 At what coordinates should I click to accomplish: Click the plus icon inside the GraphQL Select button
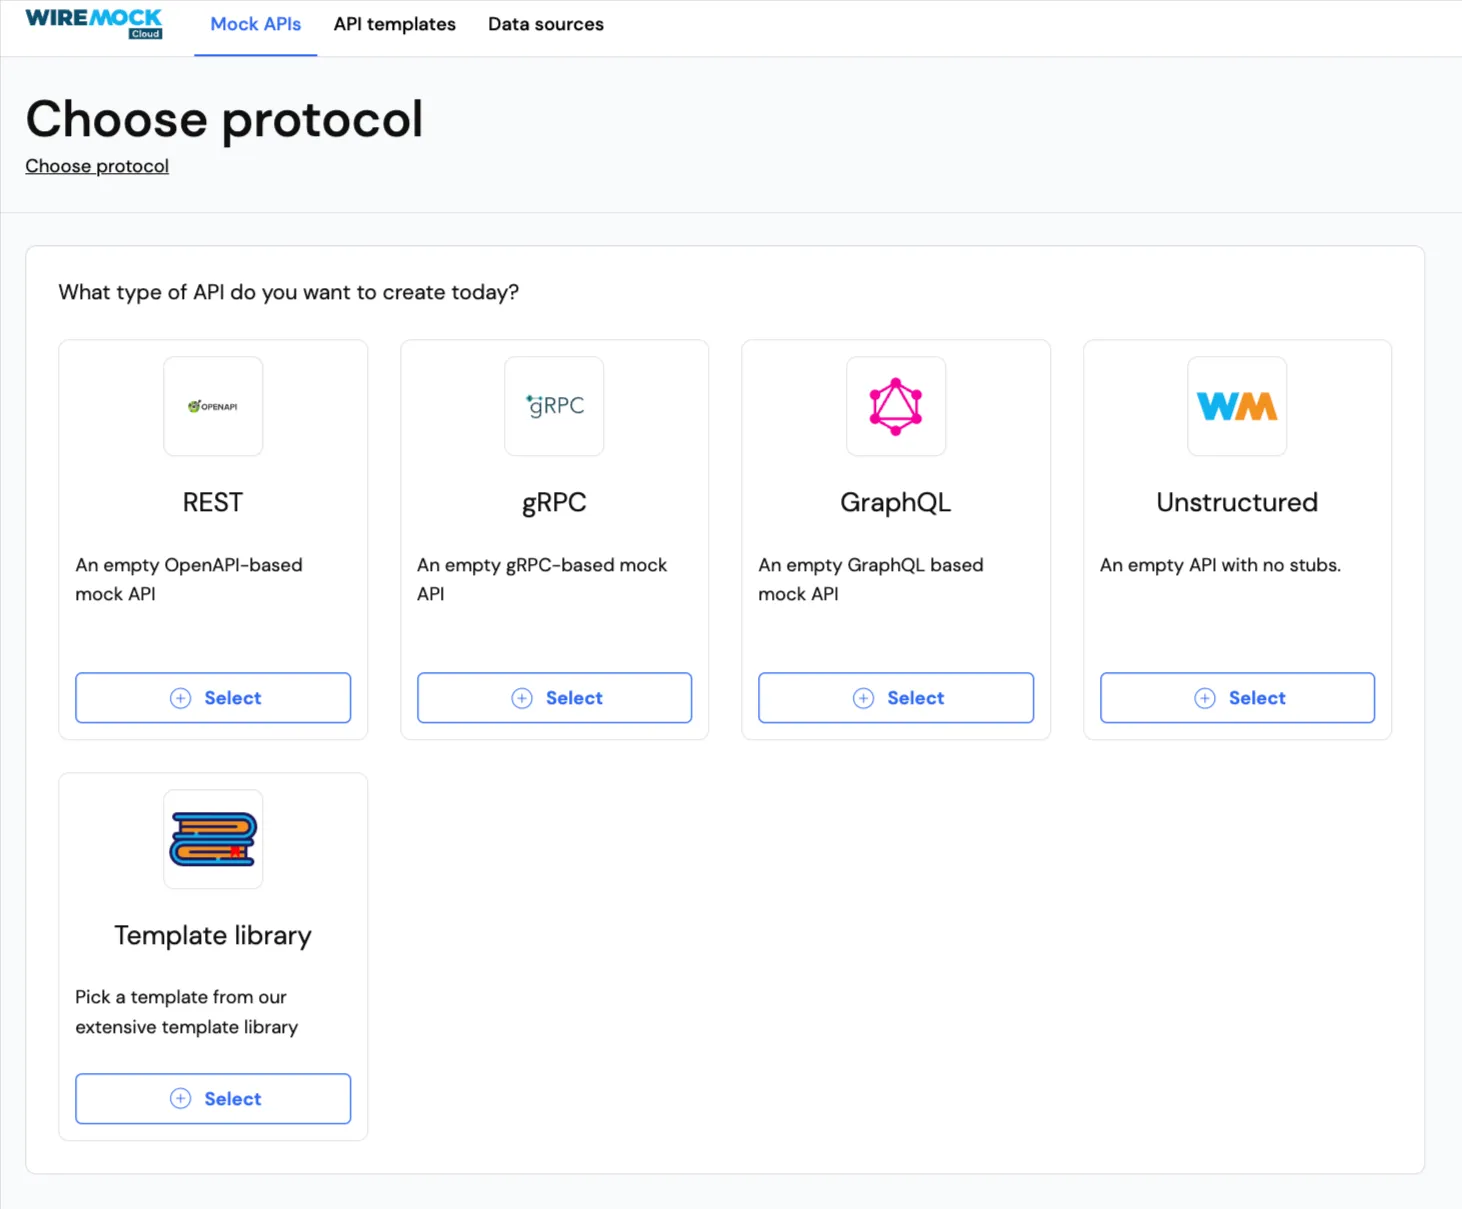[863, 697]
